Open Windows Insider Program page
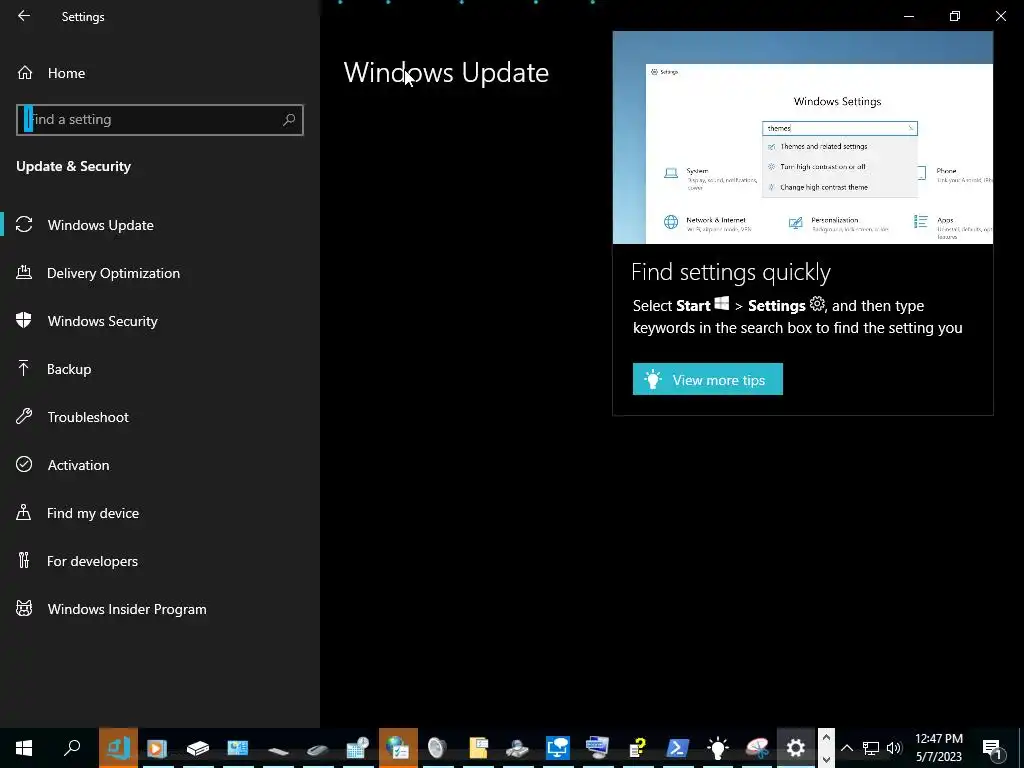 160,609
